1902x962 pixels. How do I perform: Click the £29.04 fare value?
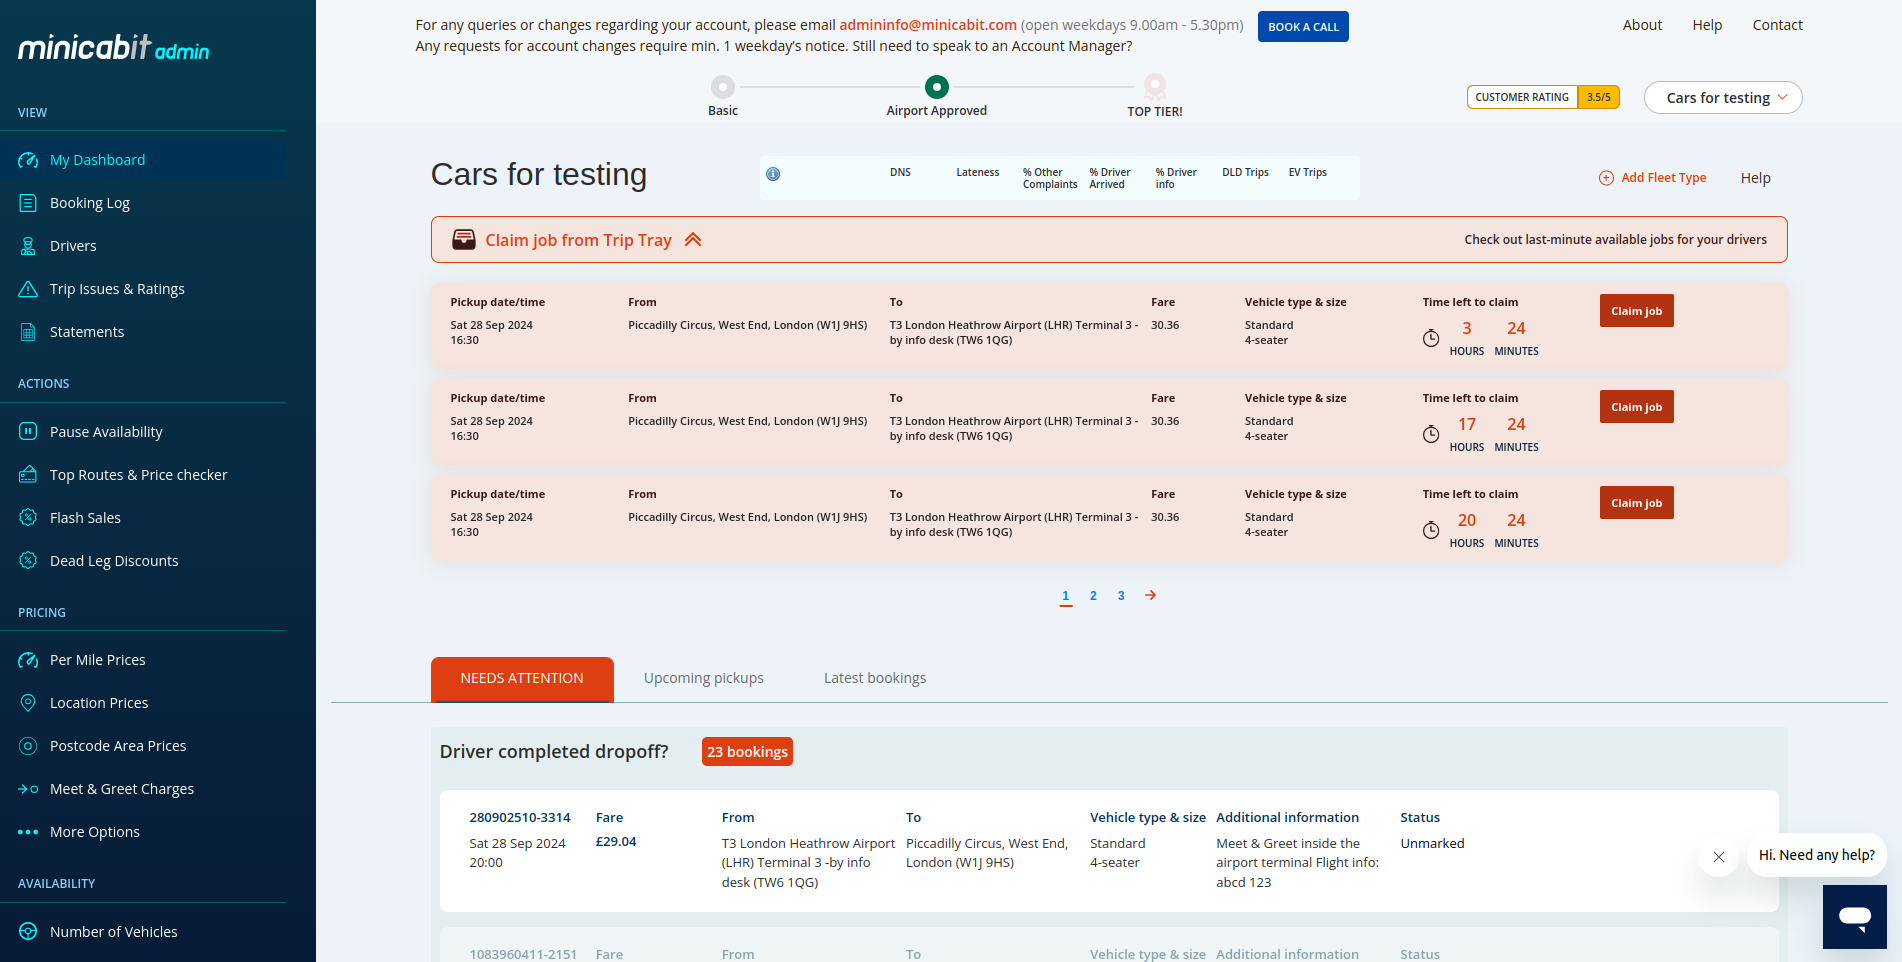(x=616, y=842)
